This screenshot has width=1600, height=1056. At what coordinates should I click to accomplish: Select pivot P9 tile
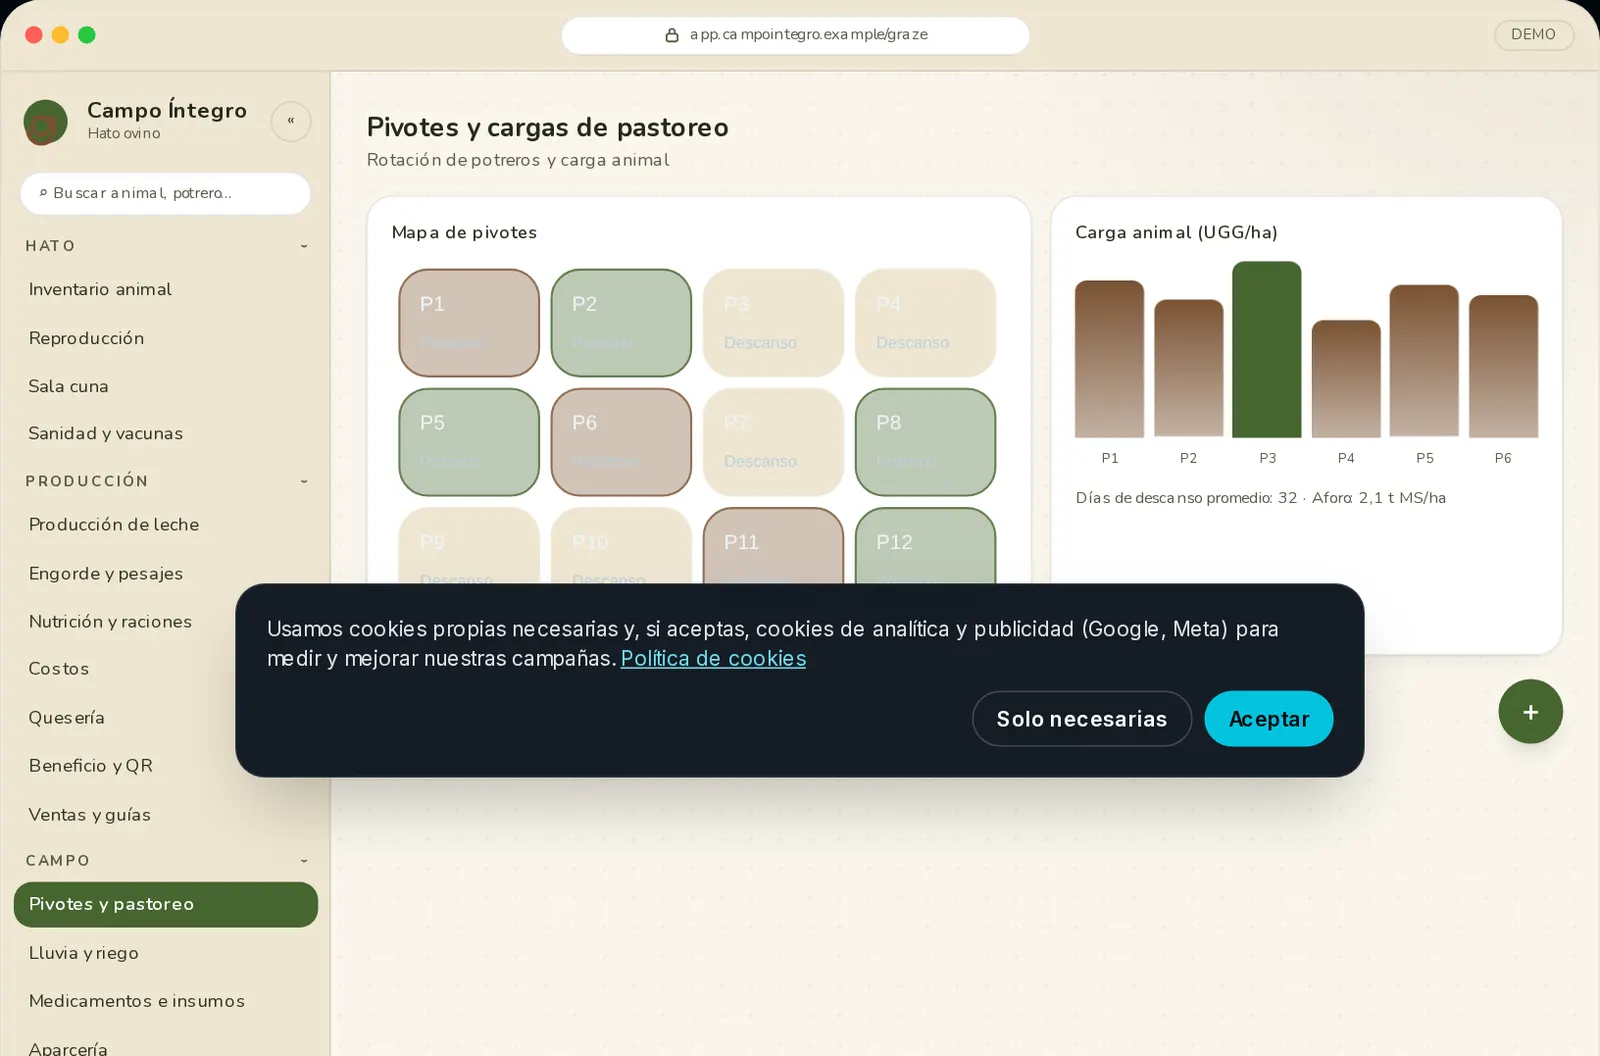[469, 545]
